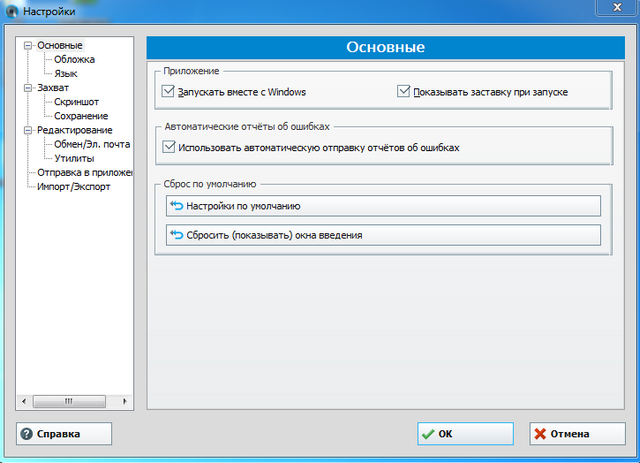Viewport: 640px width, 463px height.
Task: Click the undo arrow icon beside Настройки по умолчанию
Action: 177,206
